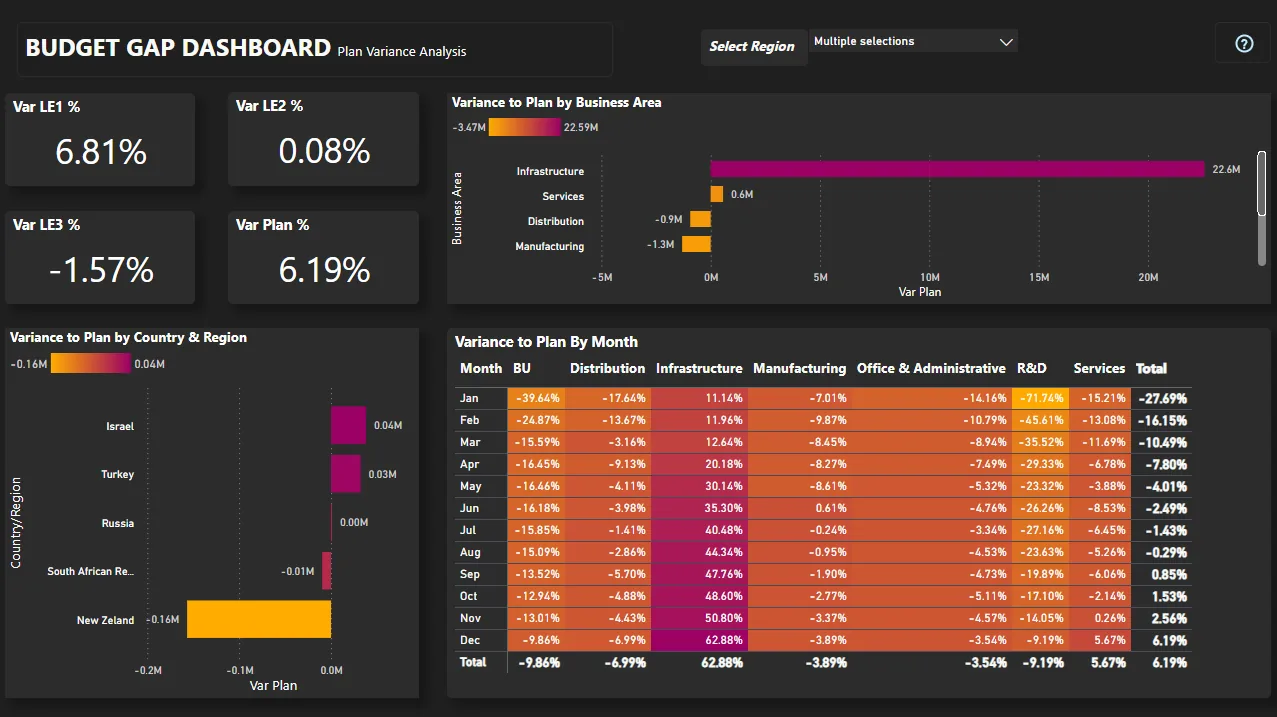Sort by the Infrastructure column header

699,368
